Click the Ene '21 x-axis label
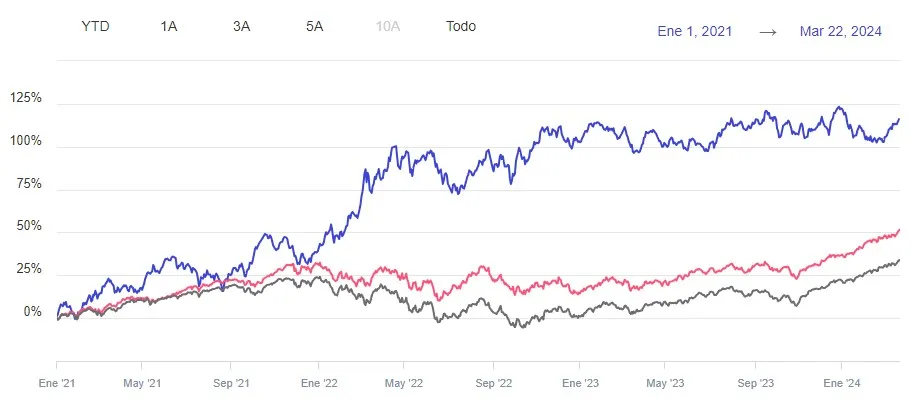 (x=57, y=382)
